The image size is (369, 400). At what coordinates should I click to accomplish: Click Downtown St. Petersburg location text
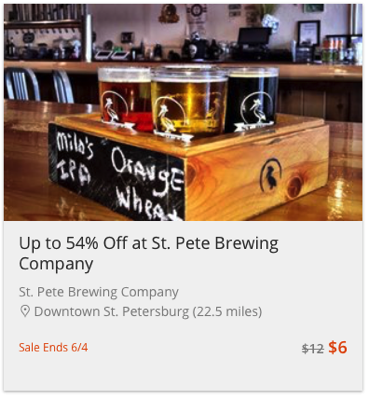click(x=148, y=312)
